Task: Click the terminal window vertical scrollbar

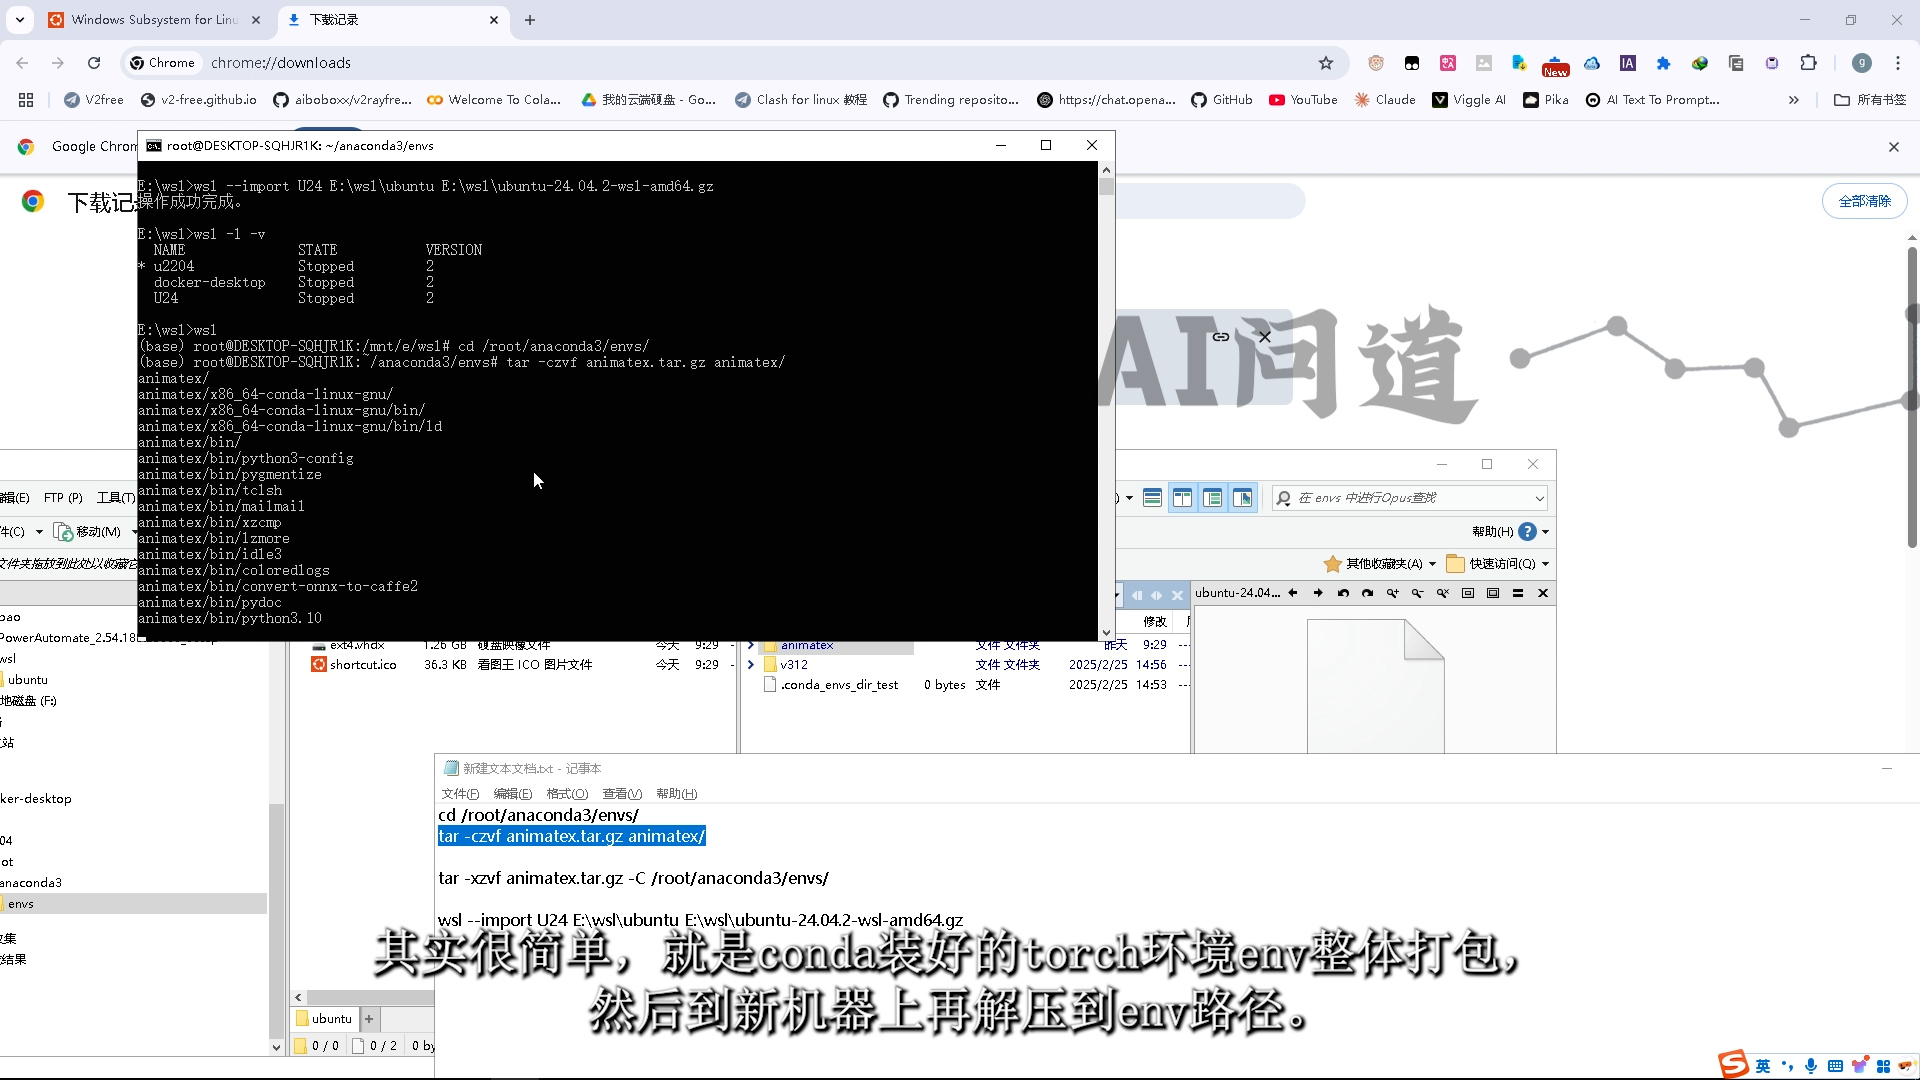Action: coord(1106,400)
